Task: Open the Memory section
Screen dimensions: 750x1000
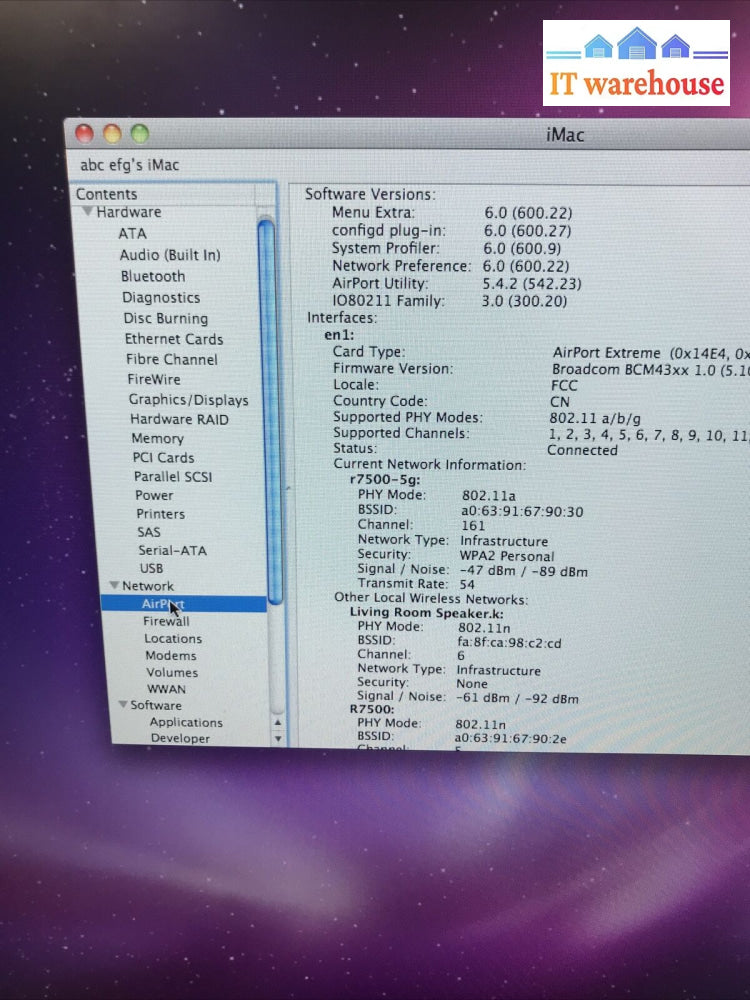Action: (158, 438)
